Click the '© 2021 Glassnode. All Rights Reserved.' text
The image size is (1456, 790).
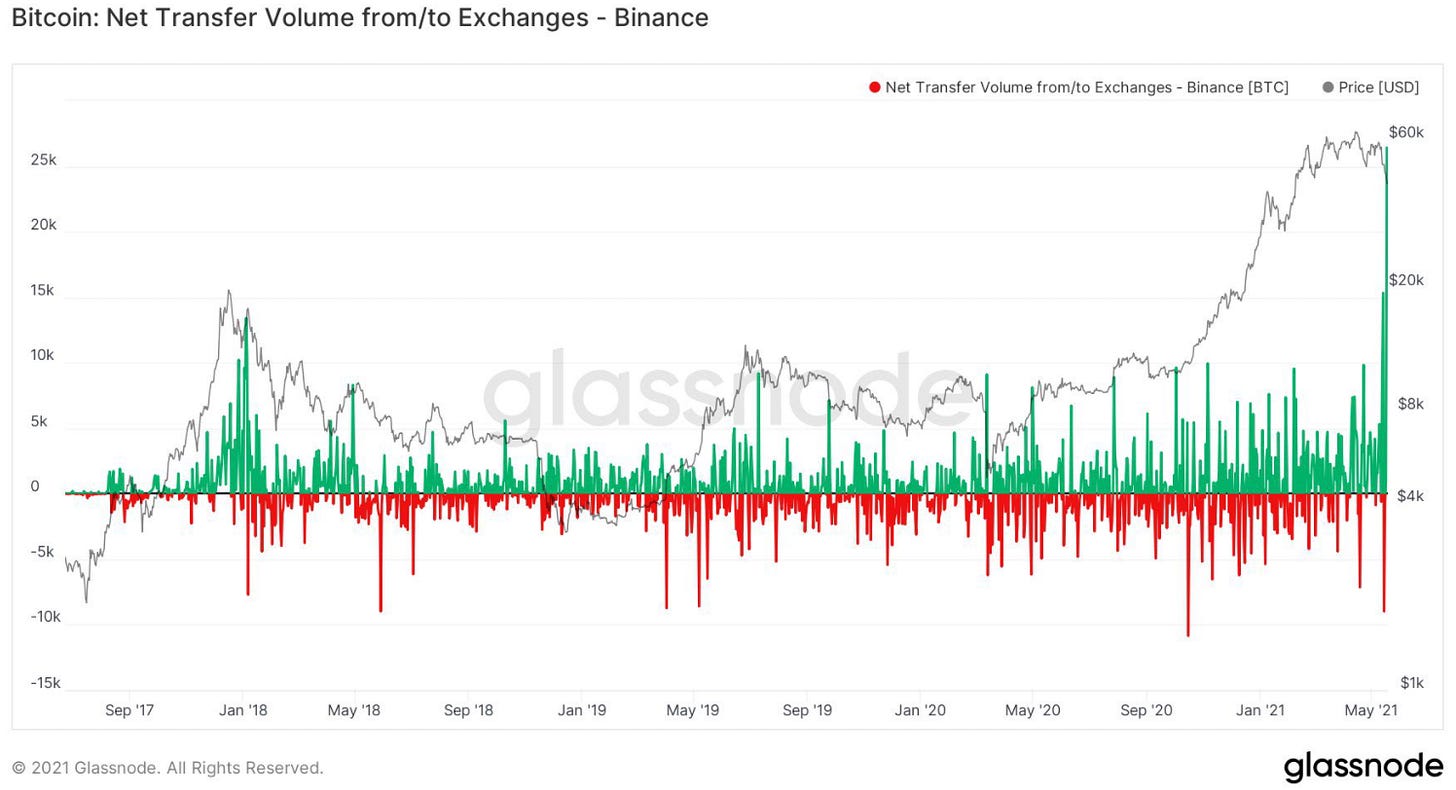[x=168, y=768]
